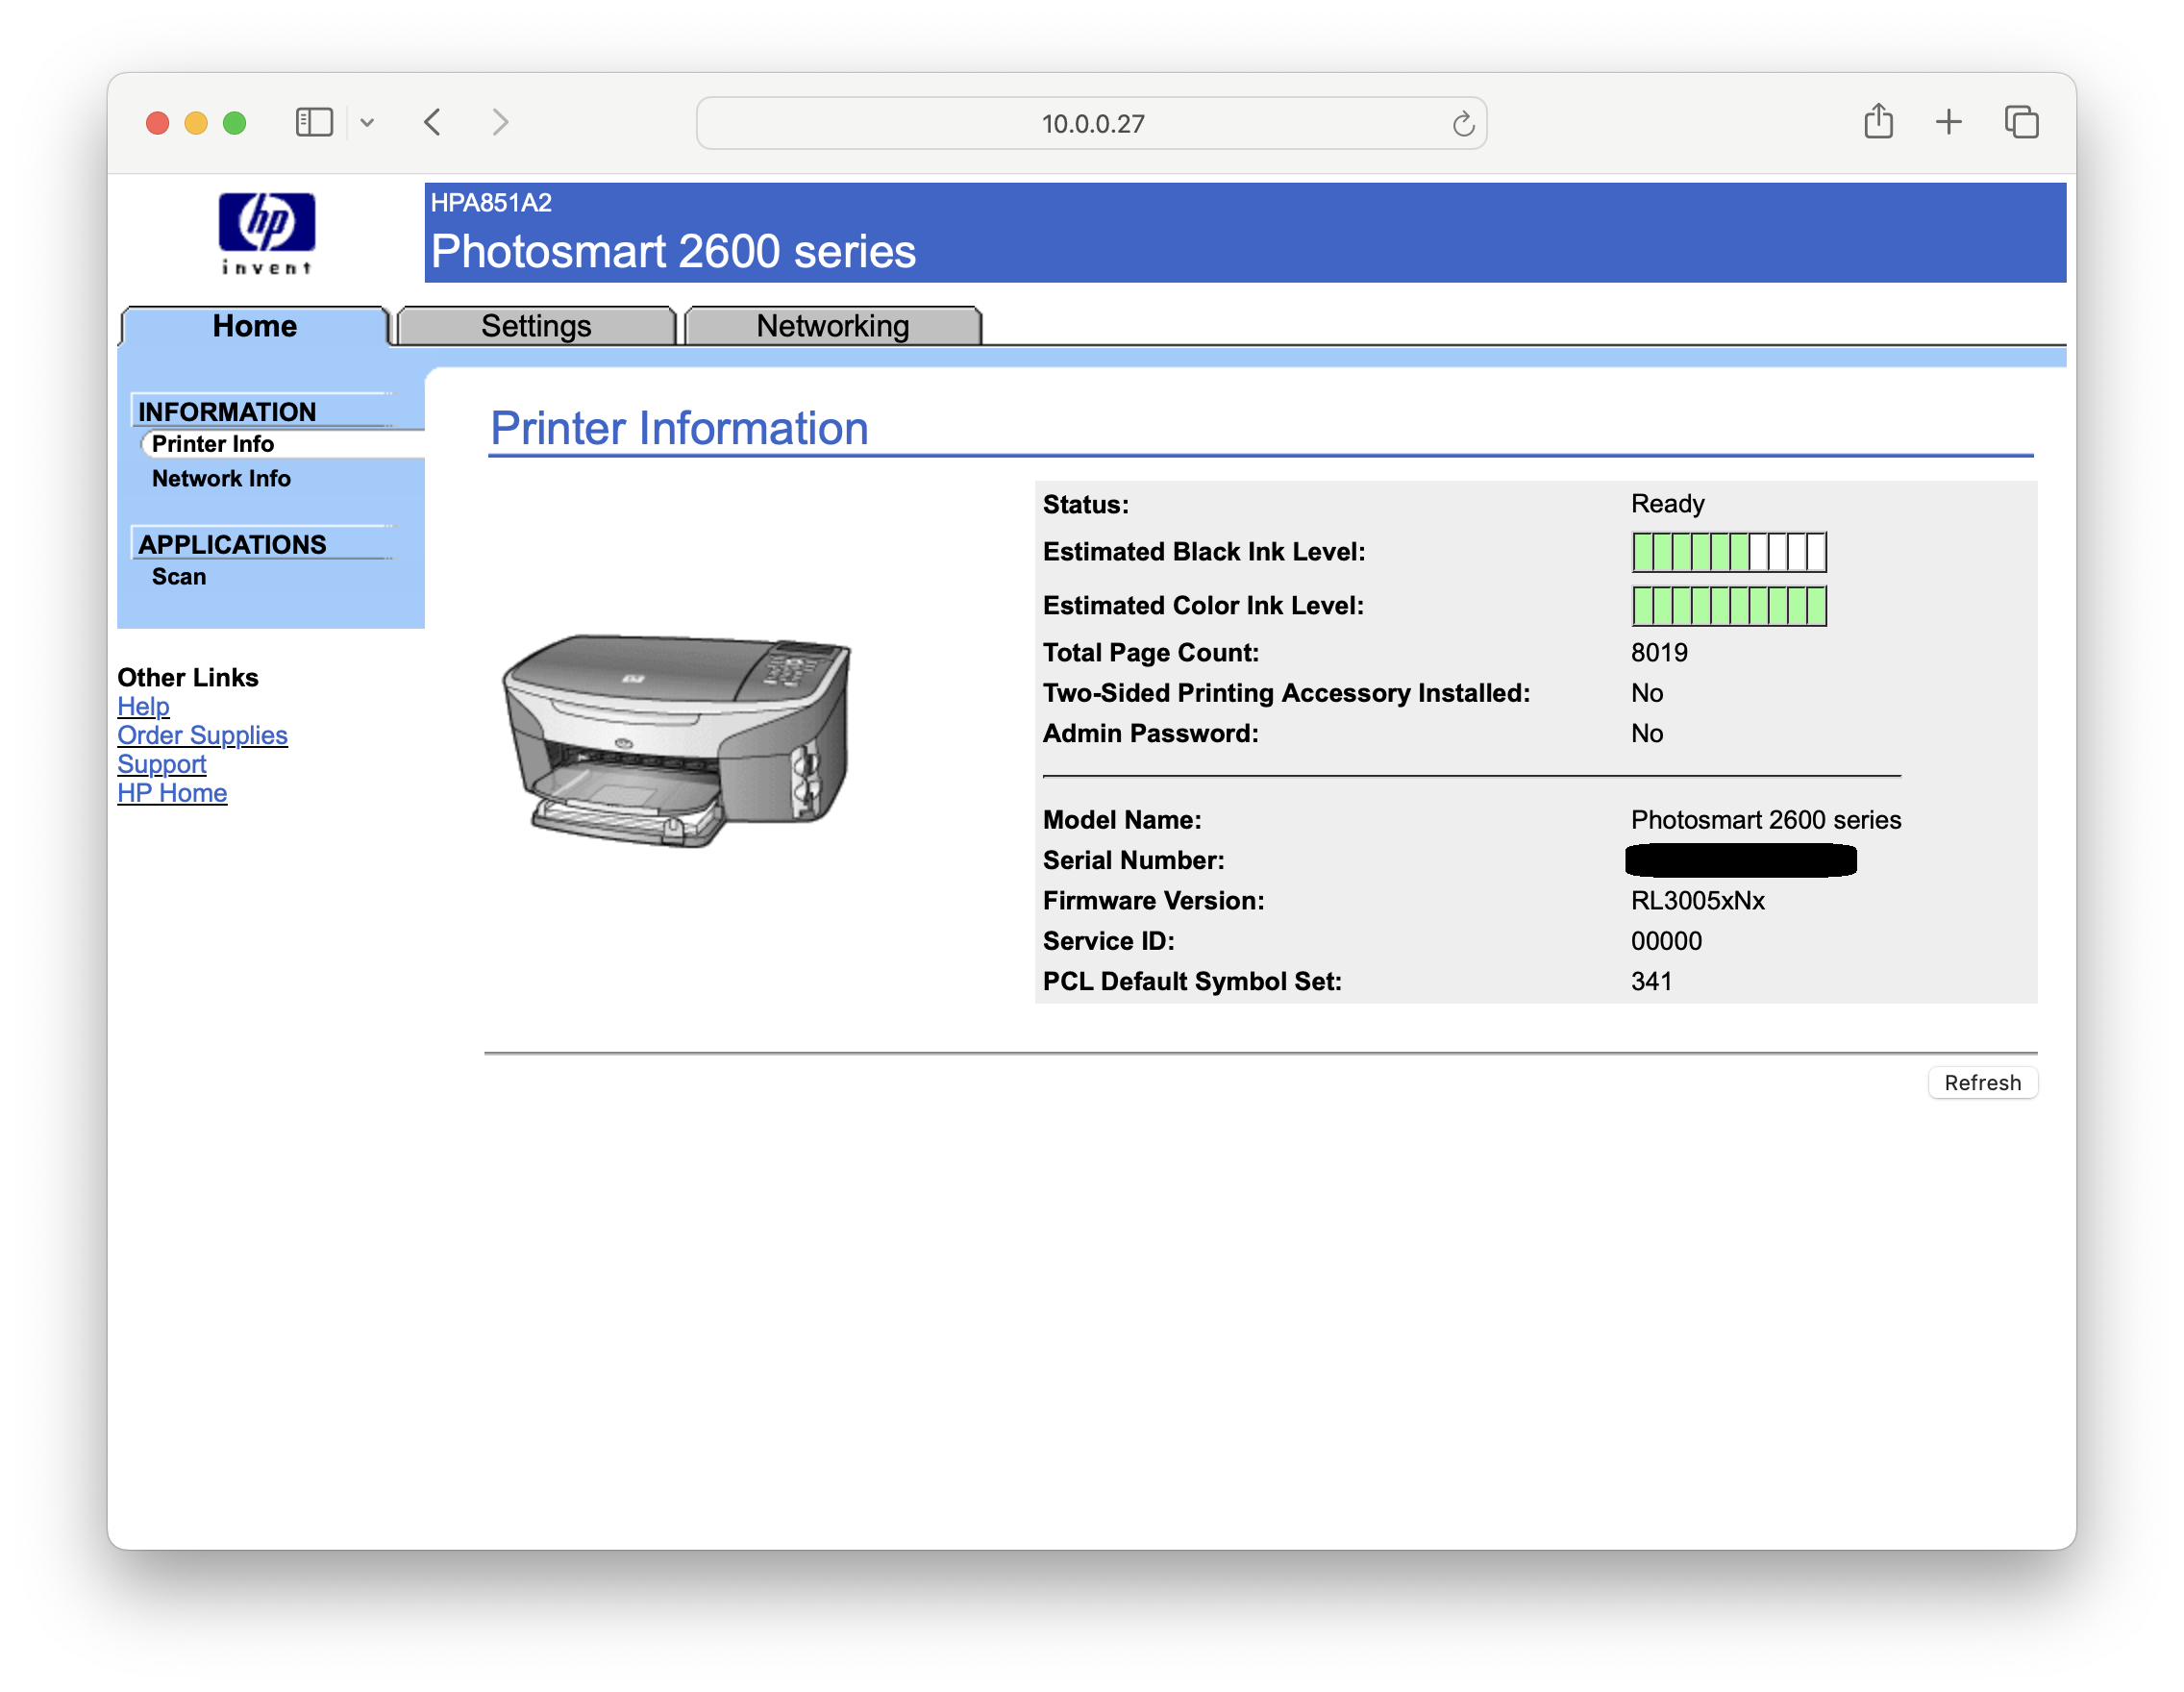Image resolution: width=2184 pixels, height=1692 pixels.
Task: Reload the page using the reload icon
Action: point(1463,124)
